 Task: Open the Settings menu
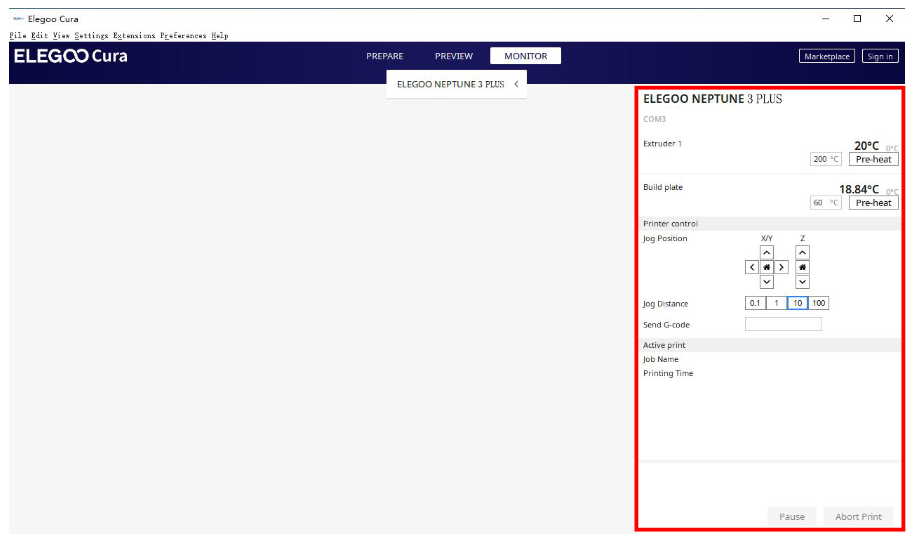click(91, 35)
